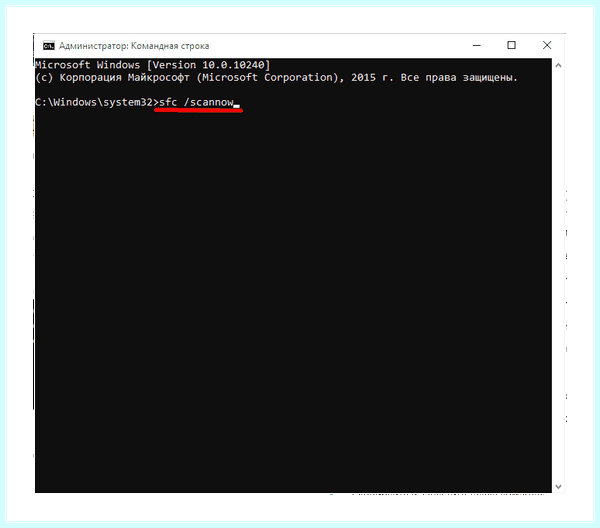This screenshot has width=600, height=528.
Task: Maximize the Command Prompt window
Action: pyautogui.click(x=511, y=46)
